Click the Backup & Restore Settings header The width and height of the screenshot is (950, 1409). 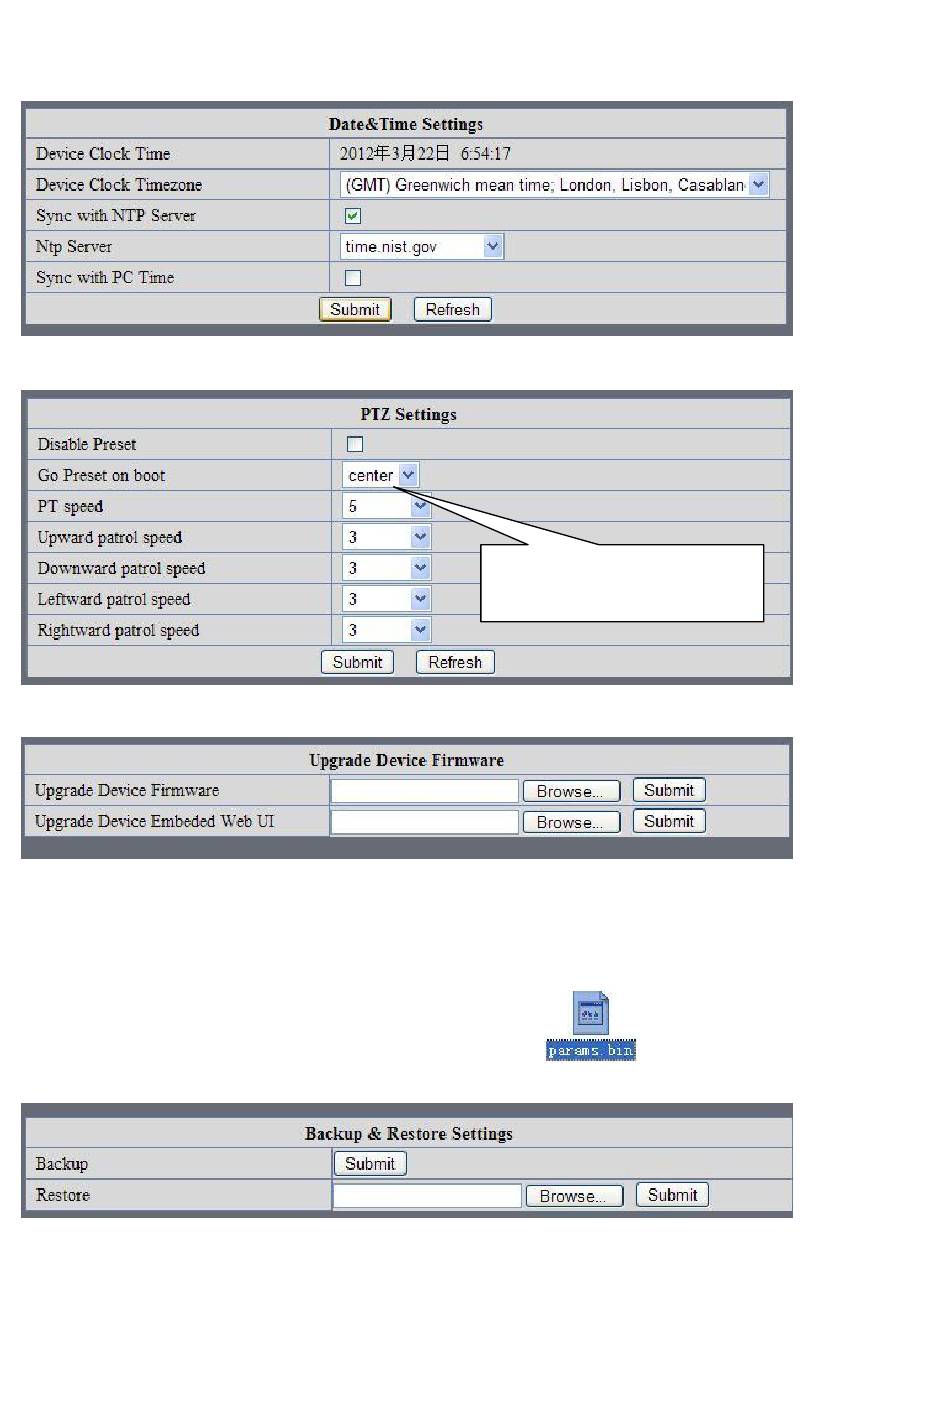pyautogui.click(x=408, y=1134)
